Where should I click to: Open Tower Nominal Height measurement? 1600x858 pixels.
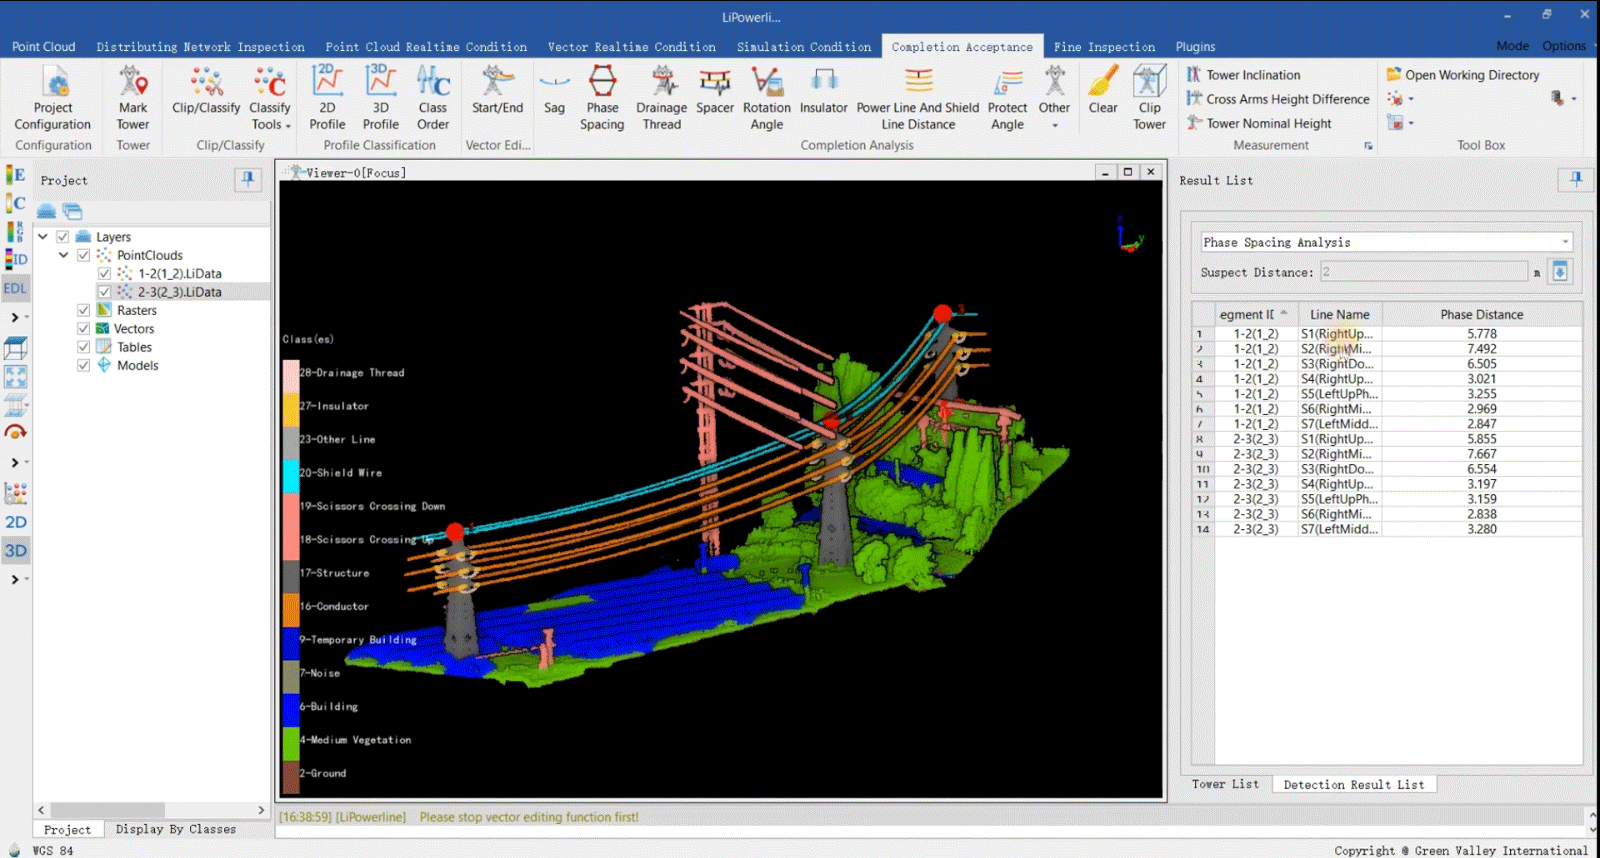[1258, 123]
